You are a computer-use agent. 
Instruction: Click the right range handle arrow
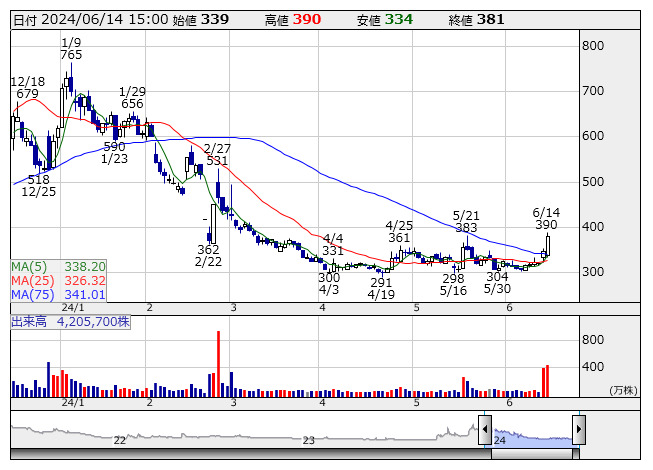point(579,429)
